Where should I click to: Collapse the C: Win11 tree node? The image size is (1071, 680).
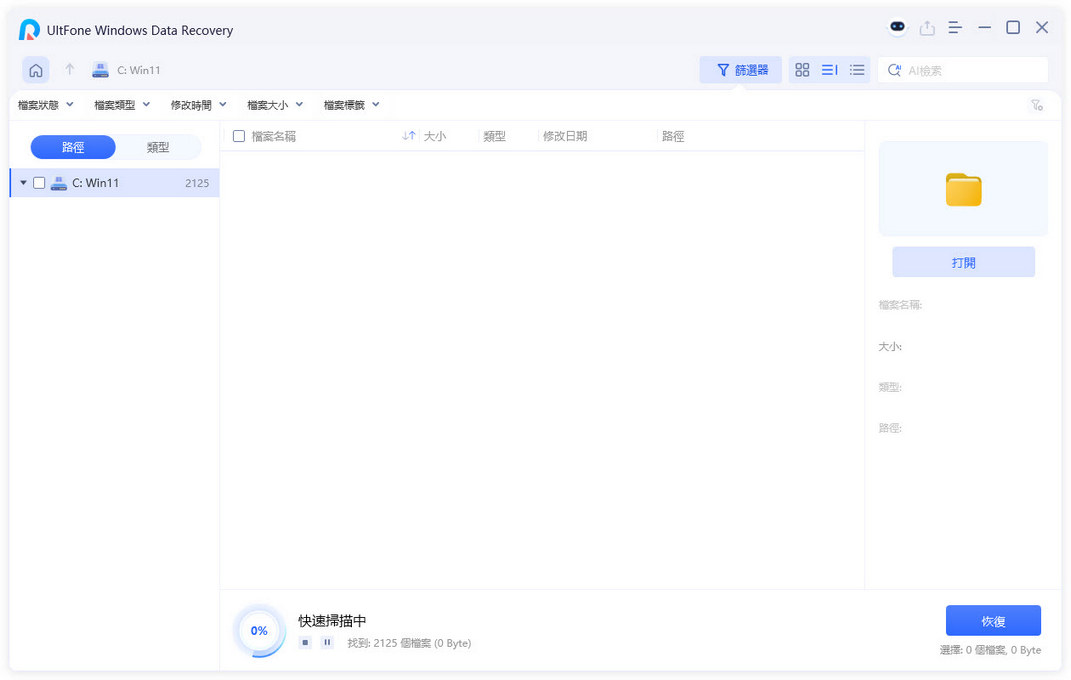[23, 183]
